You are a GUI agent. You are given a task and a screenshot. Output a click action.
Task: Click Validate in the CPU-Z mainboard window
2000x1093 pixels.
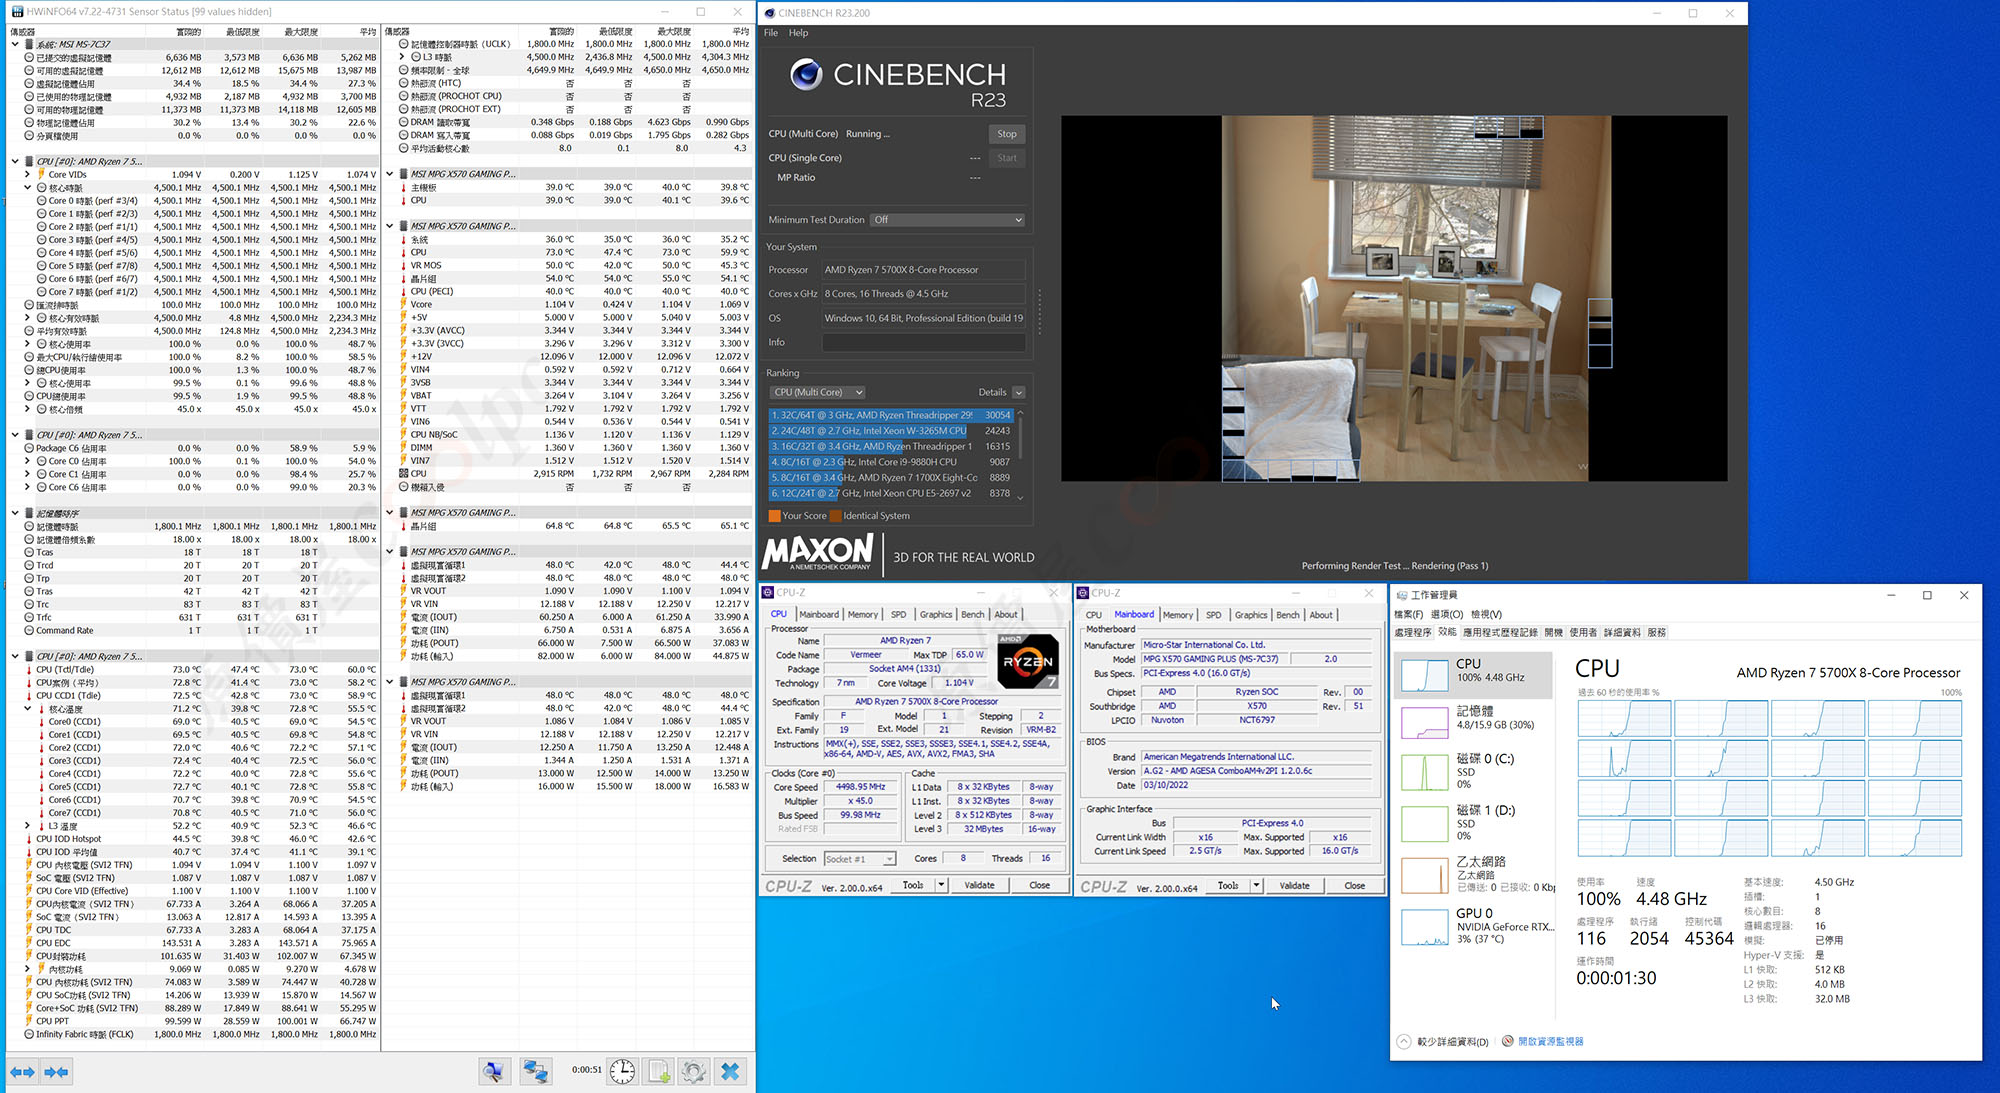(1294, 886)
